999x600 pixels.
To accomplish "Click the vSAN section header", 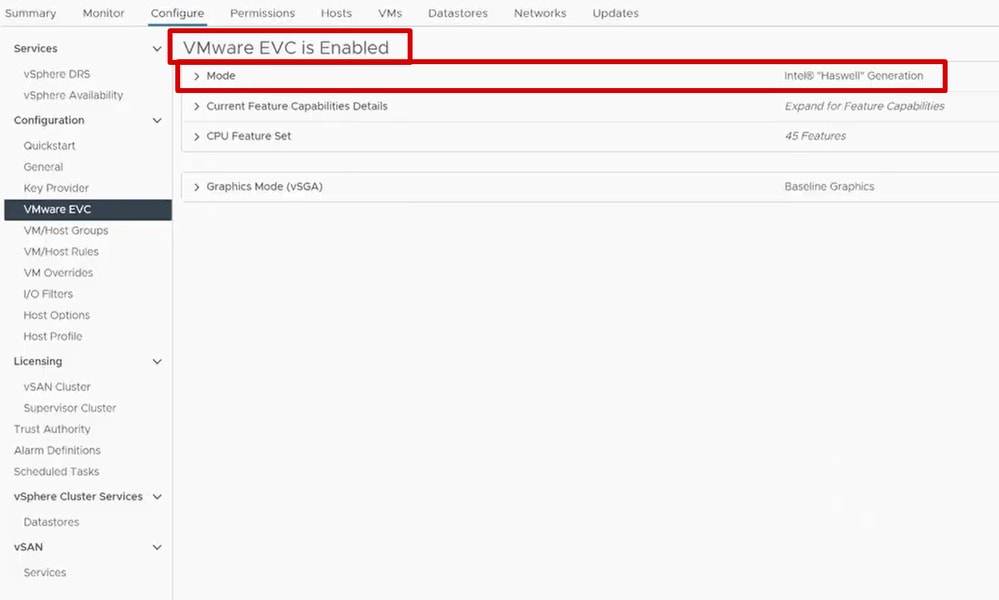I will pyautogui.click(x=28, y=547).
